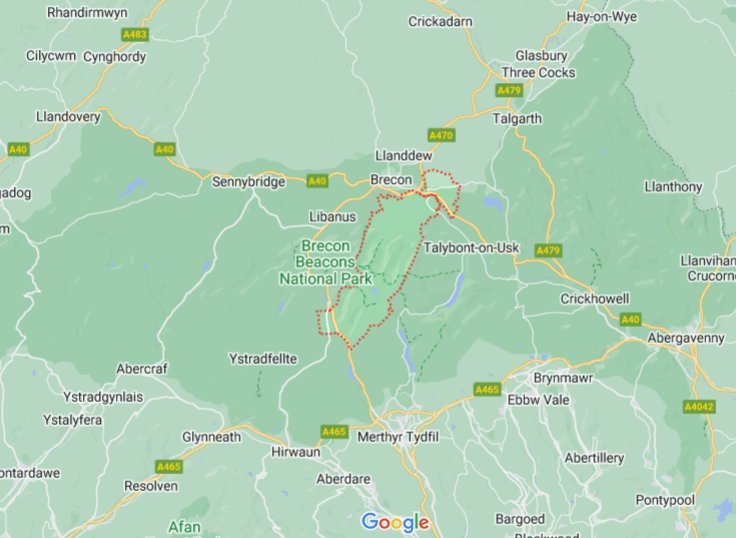The width and height of the screenshot is (736, 538).
Task: Click the A40 shield below Crickhowell
Action: pos(630,320)
